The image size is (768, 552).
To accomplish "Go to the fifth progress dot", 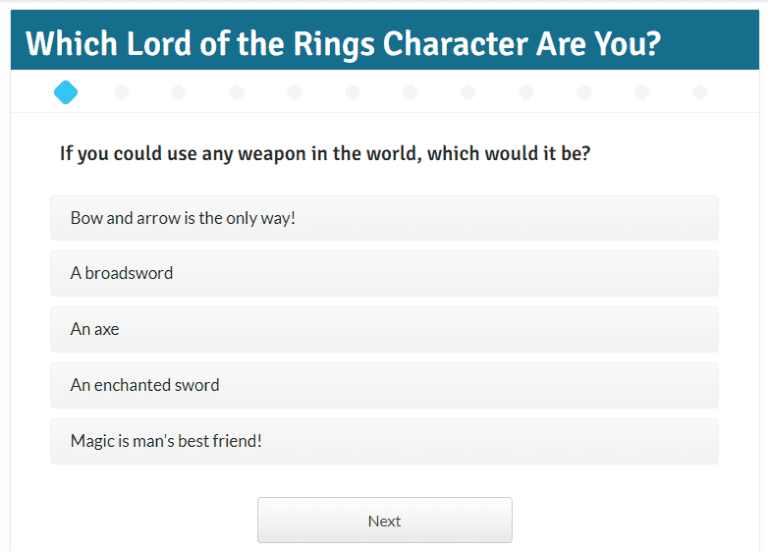I will point(295,93).
